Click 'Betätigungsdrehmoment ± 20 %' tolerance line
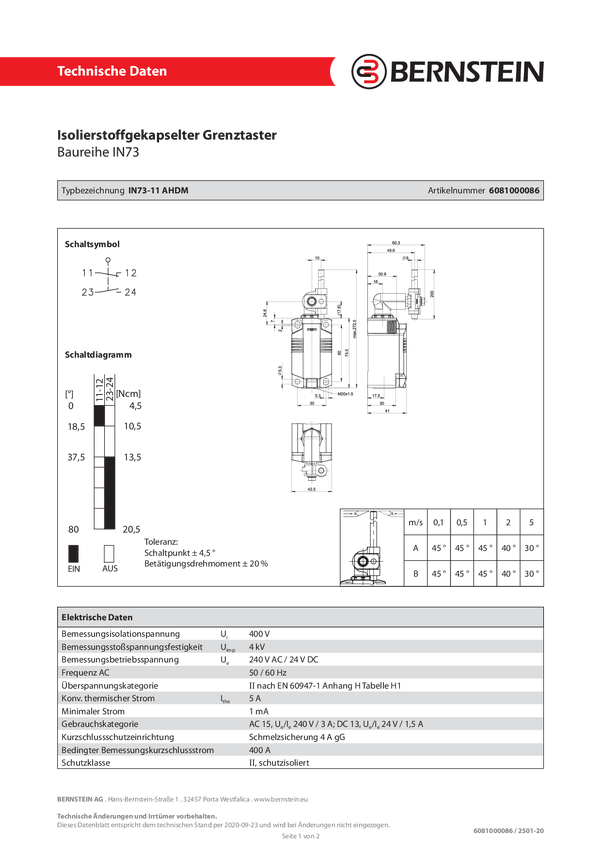This screenshot has height=850, width=601. (206, 564)
